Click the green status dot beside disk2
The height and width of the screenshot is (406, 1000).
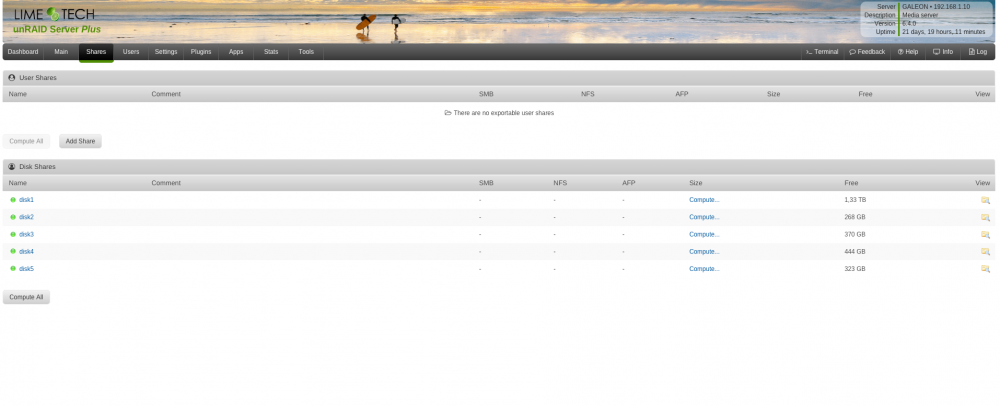click(x=13, y=217)
